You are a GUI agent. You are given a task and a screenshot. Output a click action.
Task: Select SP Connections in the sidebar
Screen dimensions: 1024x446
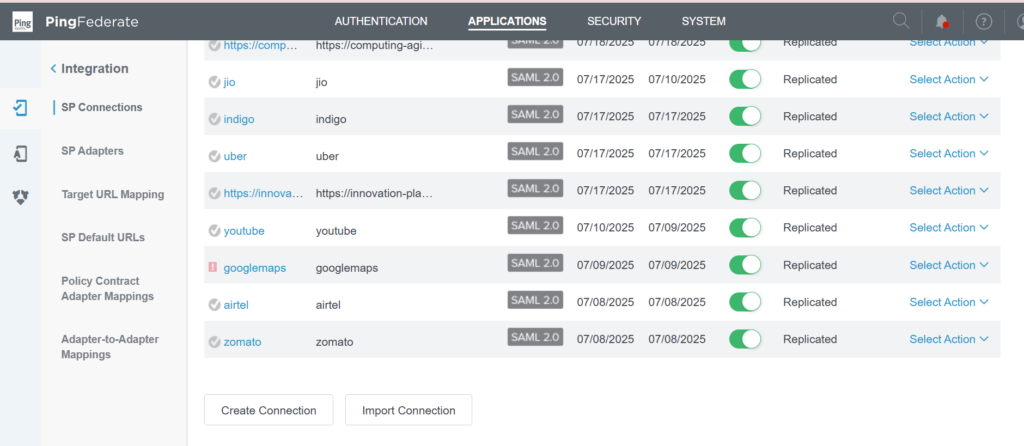tap(102, 107)
